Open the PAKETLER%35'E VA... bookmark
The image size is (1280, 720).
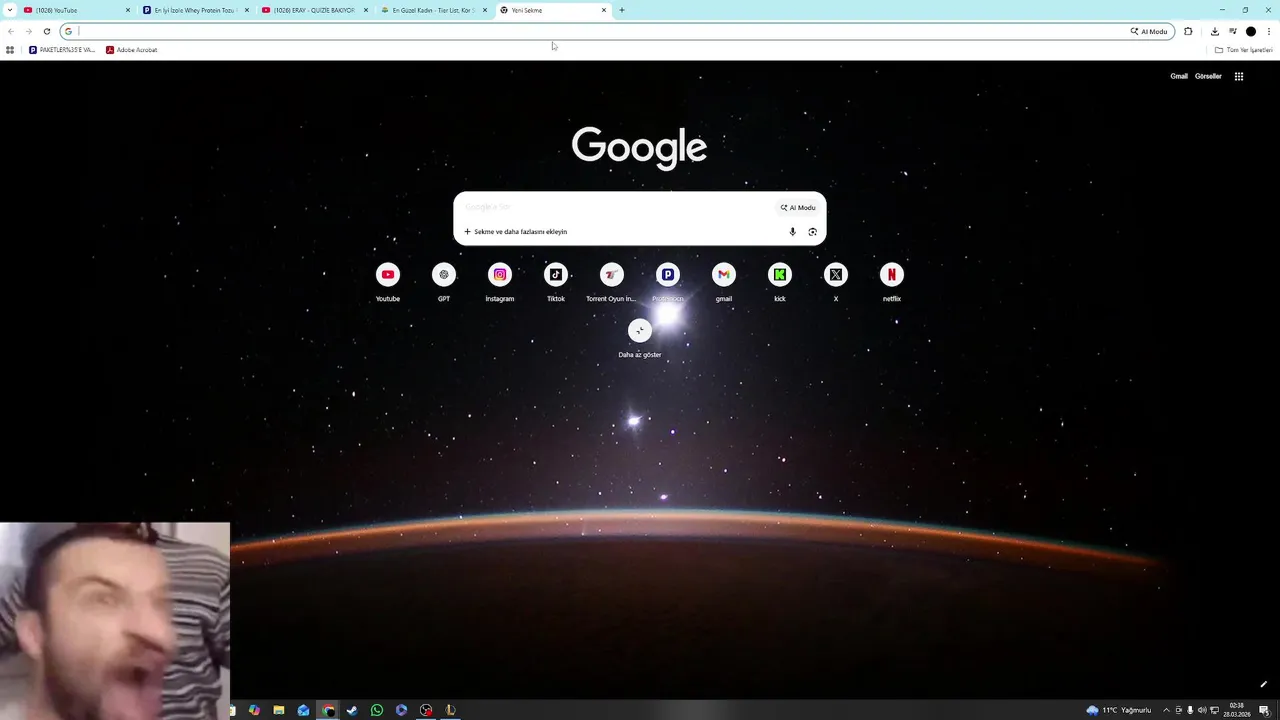pos(62,50)
